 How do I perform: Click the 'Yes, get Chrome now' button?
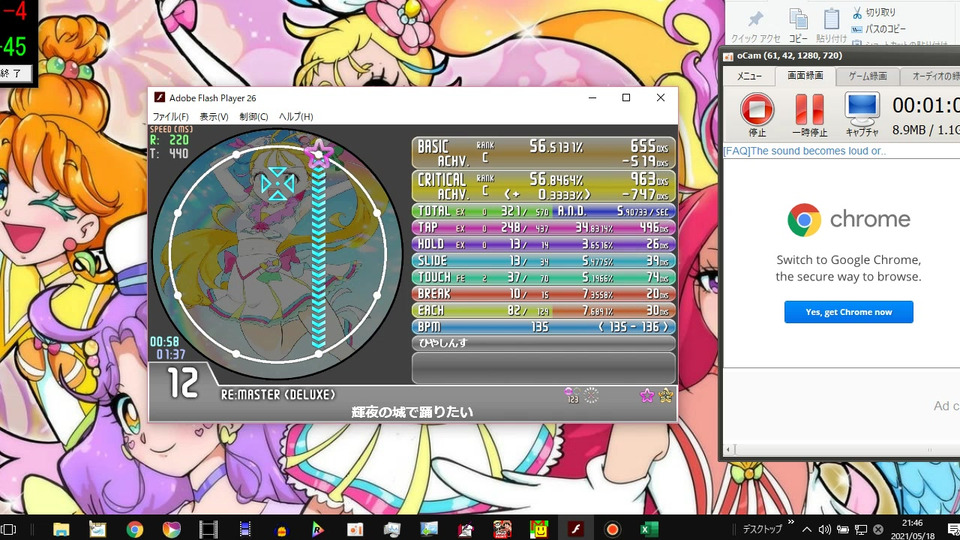pos(849,312)
